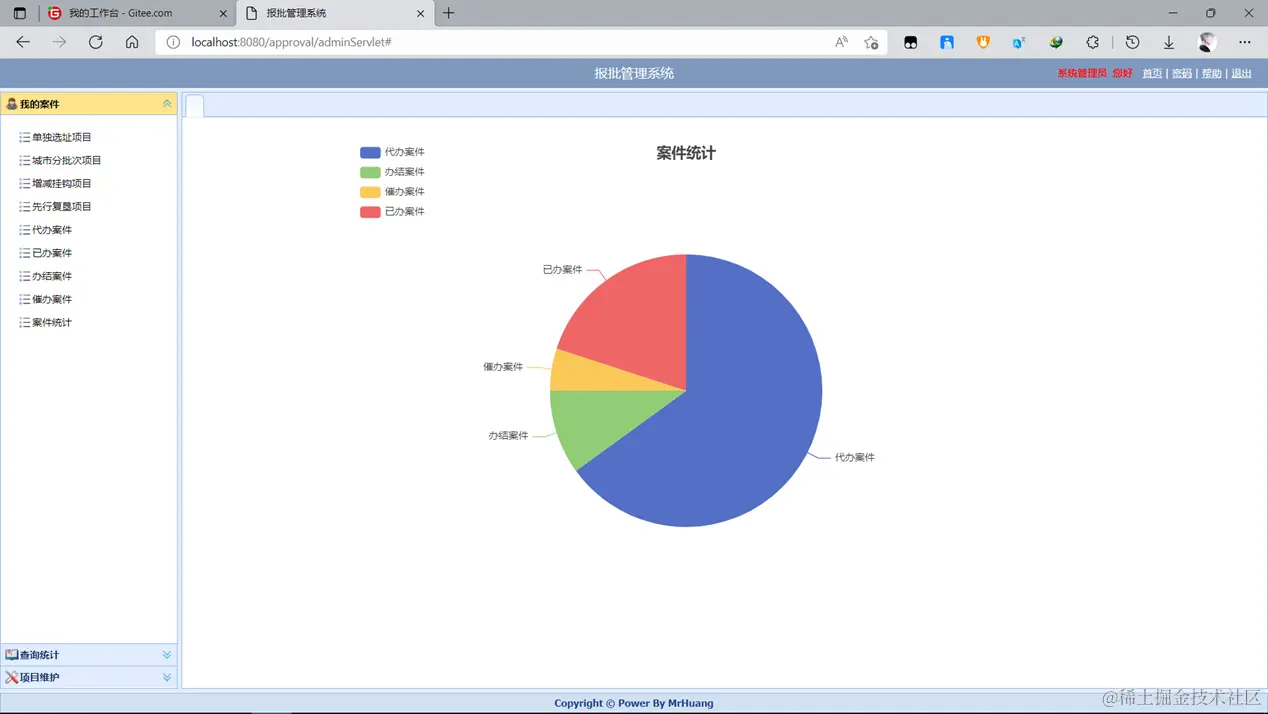The image size is (1268, 714).
Task: Open a new browser tab
Action: pyautogui.click(x=449, y=13)
